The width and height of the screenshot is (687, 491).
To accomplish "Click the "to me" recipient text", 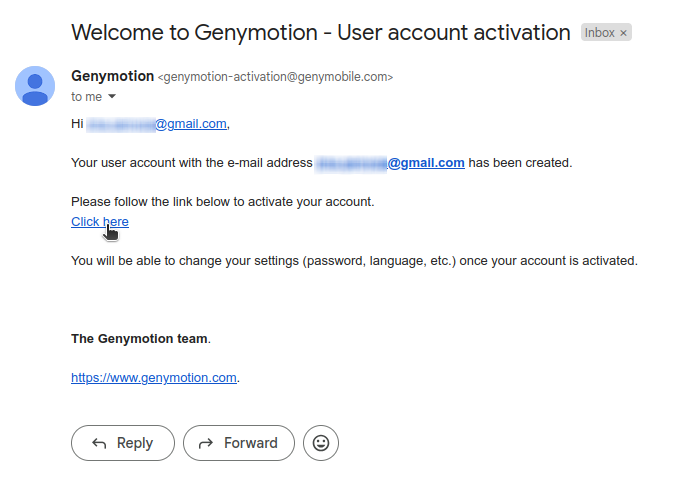I will tap(87, 96).
